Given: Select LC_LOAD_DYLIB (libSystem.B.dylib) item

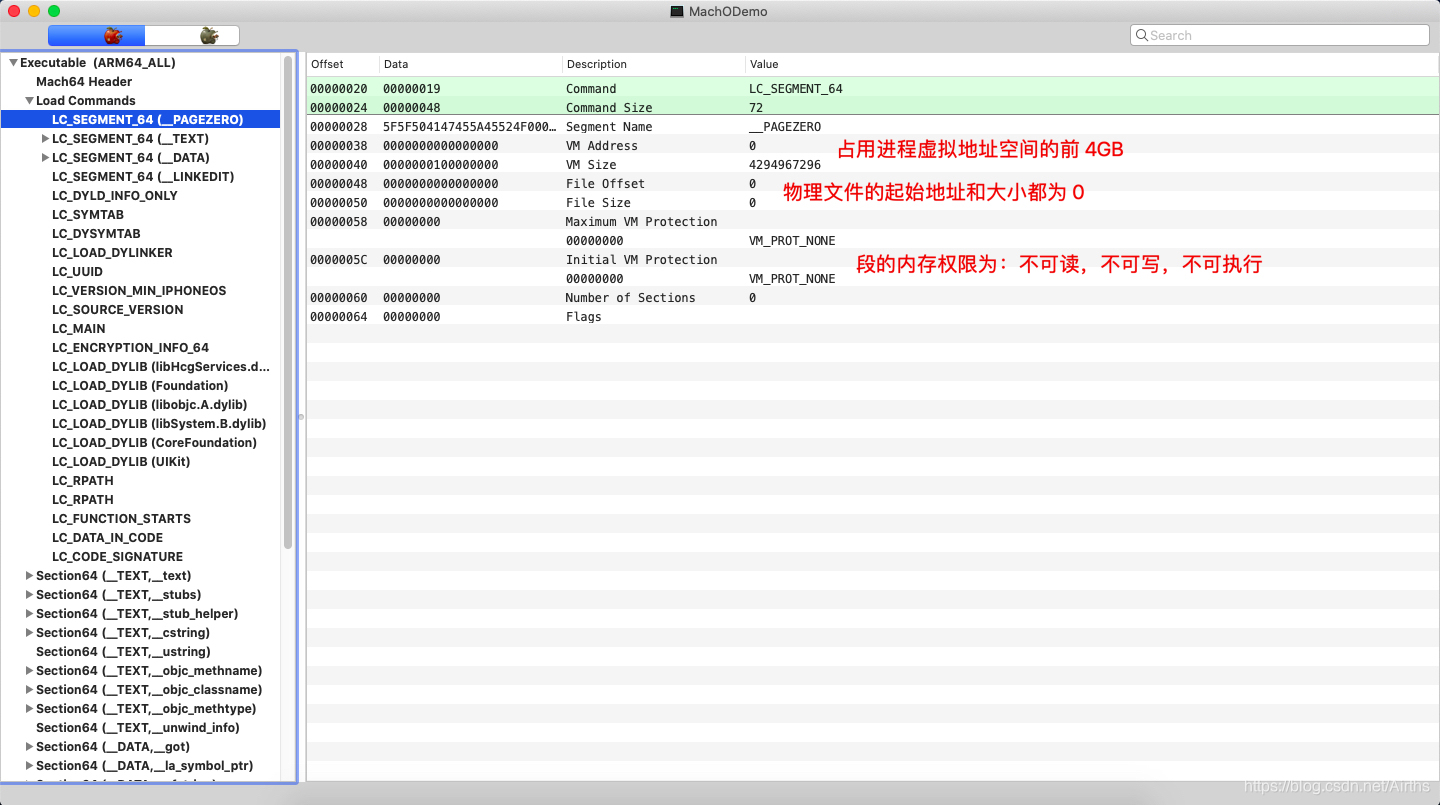Looking at the screenshot, I should click(x=159, y=423).
